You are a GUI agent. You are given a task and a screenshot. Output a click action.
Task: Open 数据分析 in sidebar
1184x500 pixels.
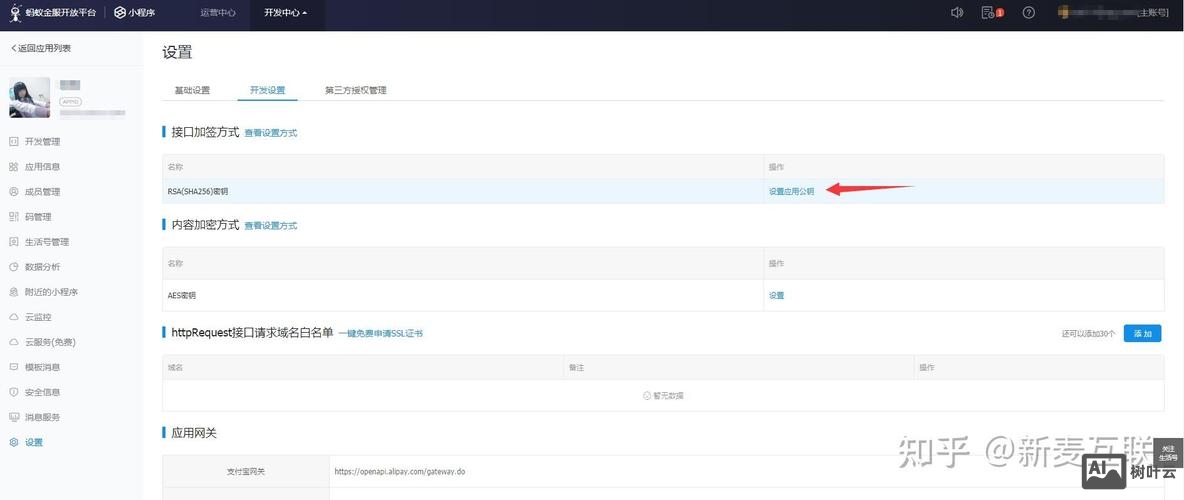42,267
